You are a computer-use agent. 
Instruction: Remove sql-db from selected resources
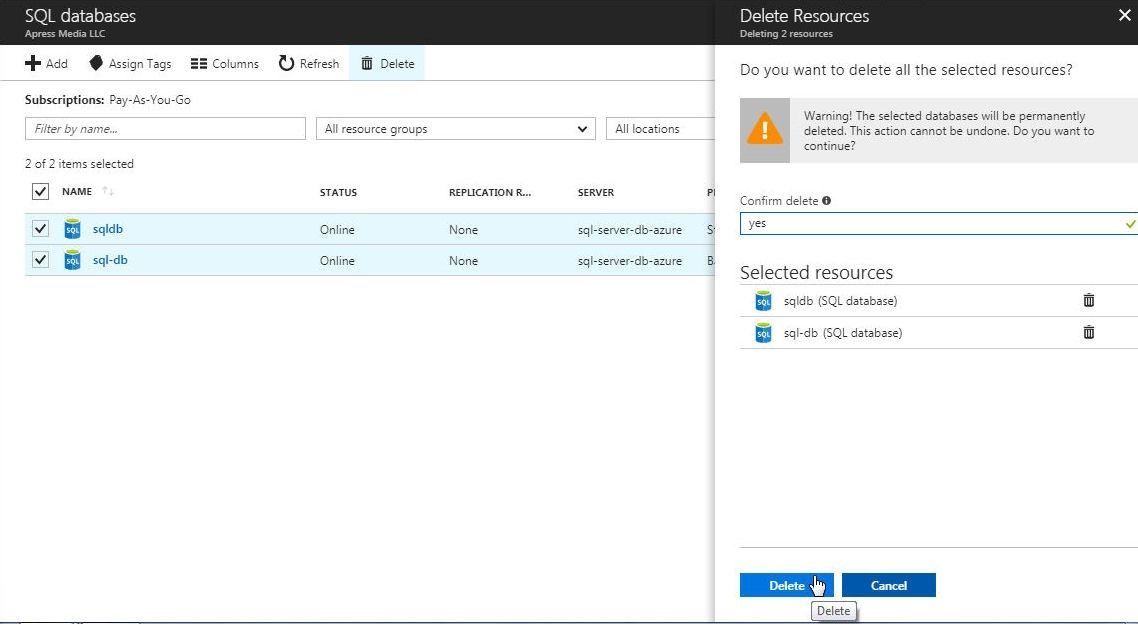(x=1089, y=332)
